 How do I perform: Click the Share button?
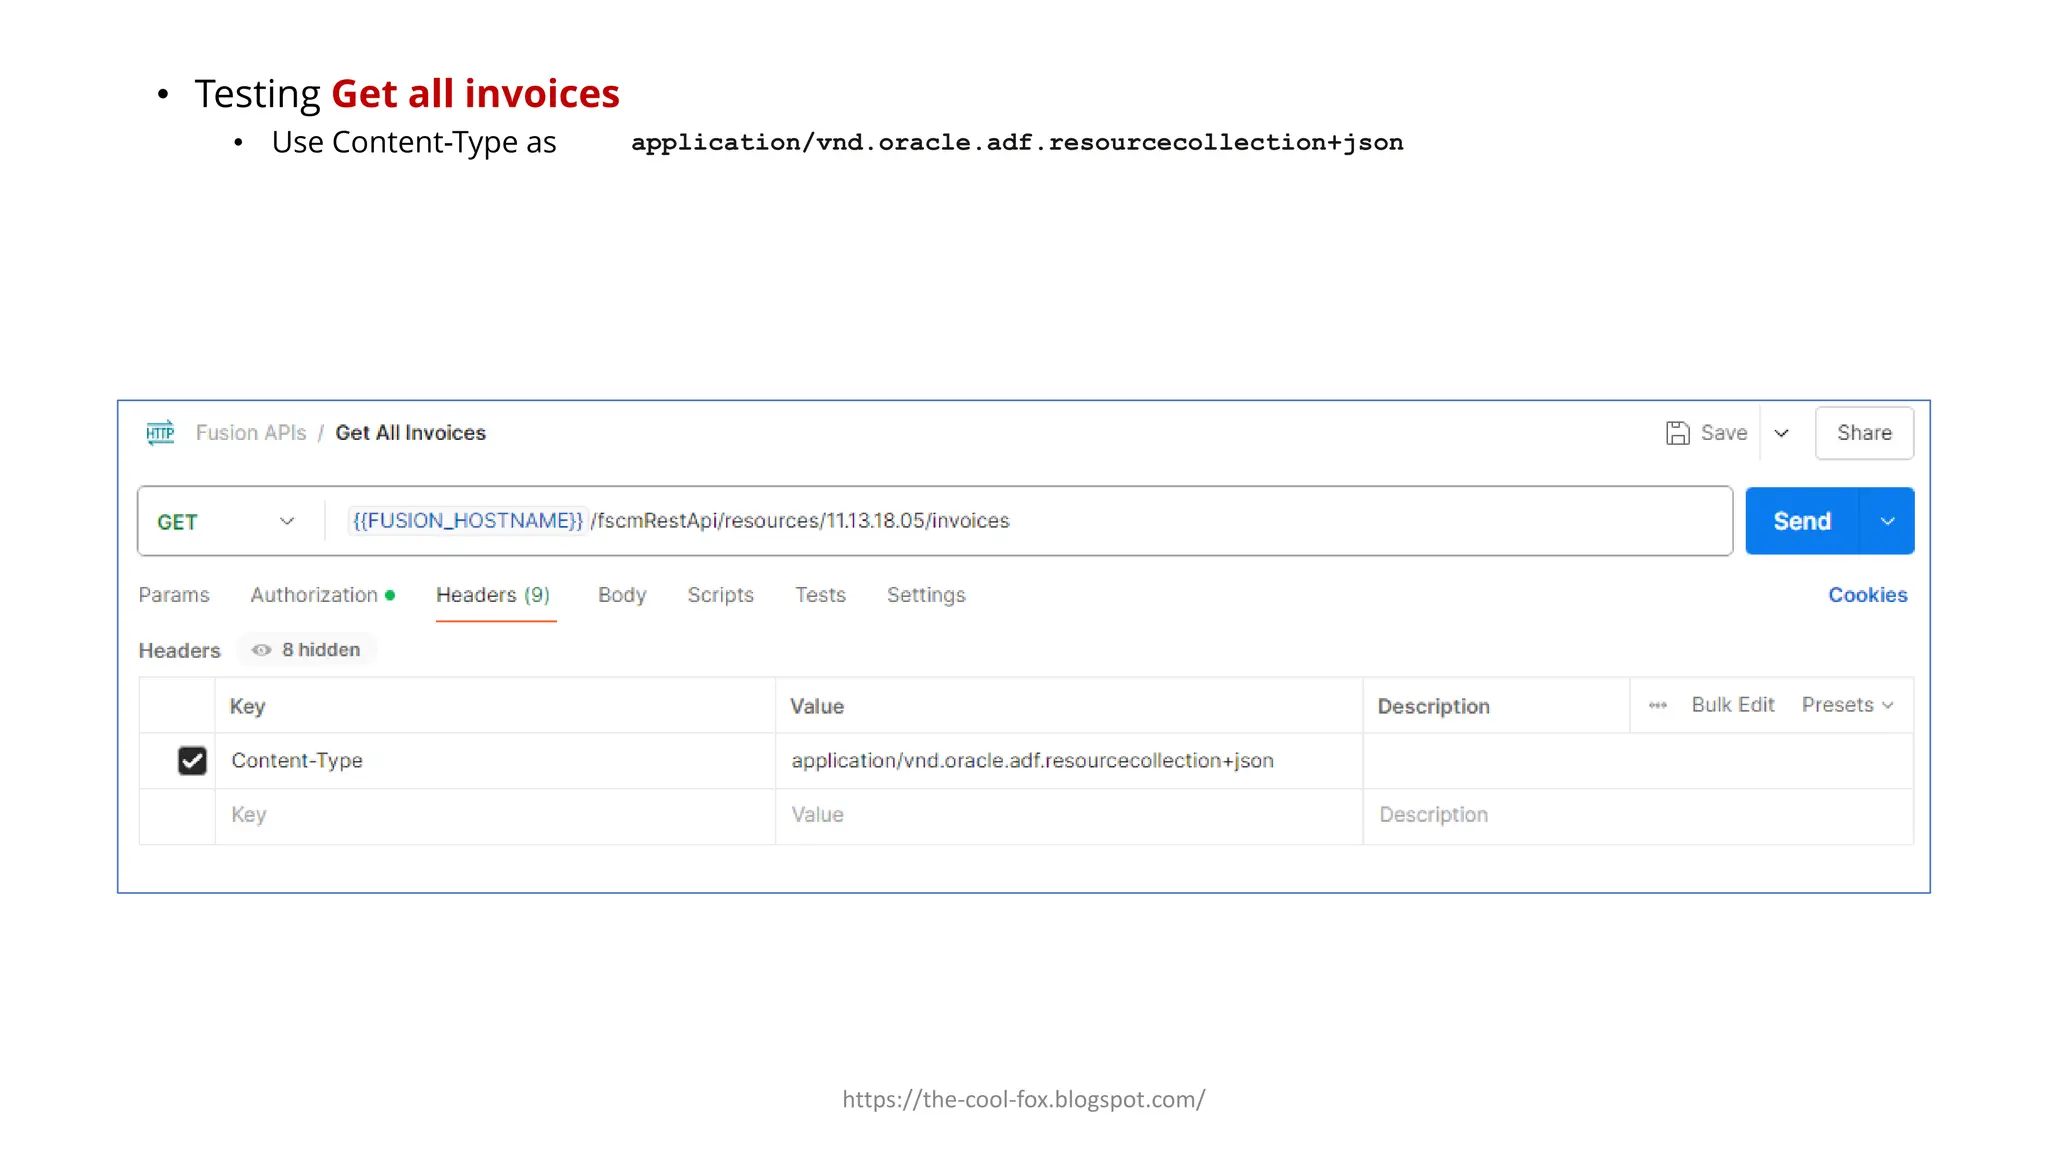tap(1864, 433)
